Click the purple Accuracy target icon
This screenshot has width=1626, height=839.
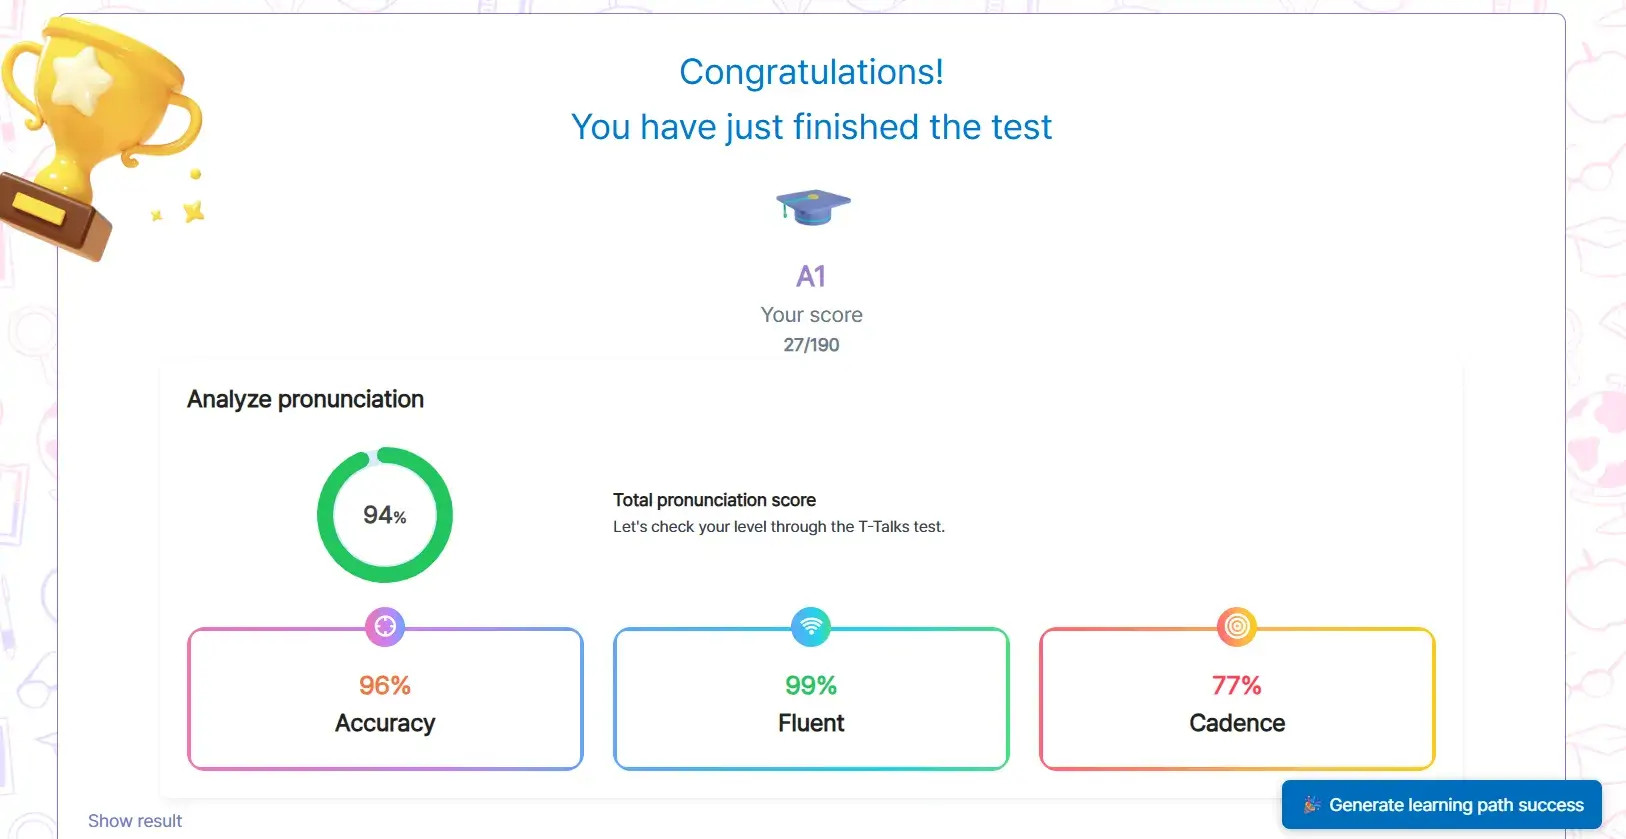click(x=385, y=627)
